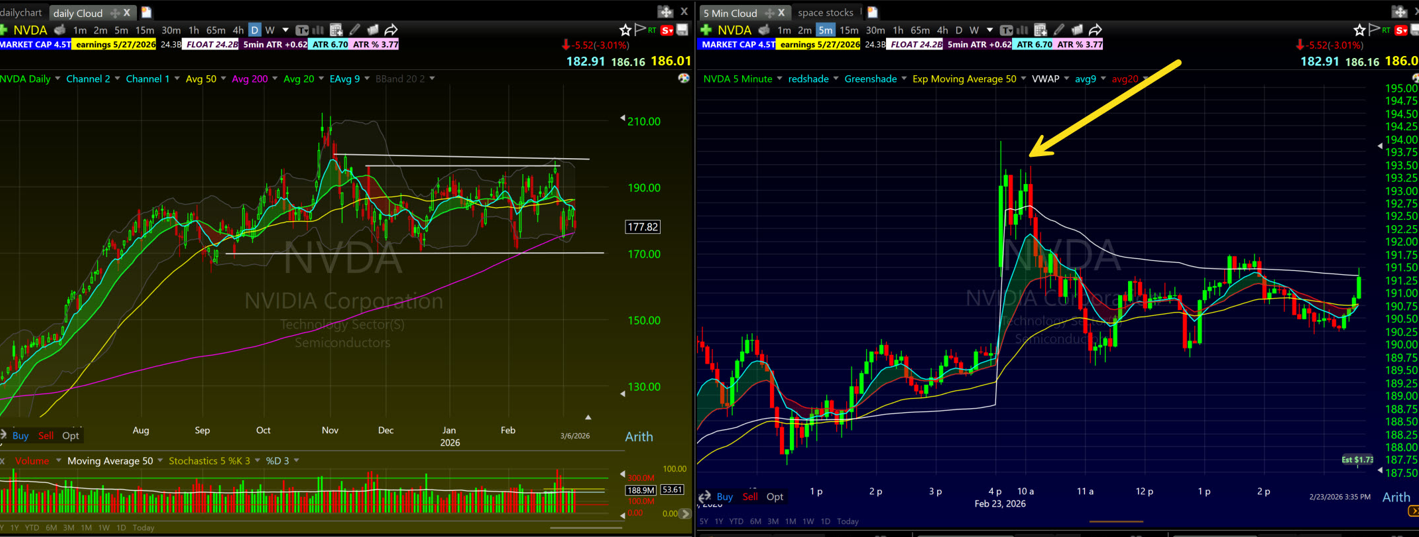Toggle Arith scale in daily chart
Image resolution: width=1419 pixels, height=537 pixels.
tap(639, 436)
